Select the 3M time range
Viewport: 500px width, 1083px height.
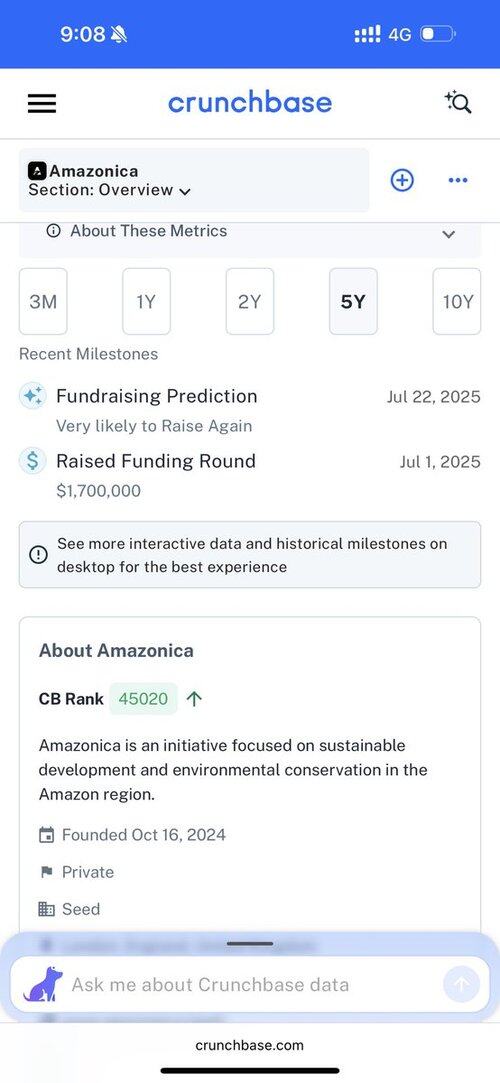(x=43, y=302)
